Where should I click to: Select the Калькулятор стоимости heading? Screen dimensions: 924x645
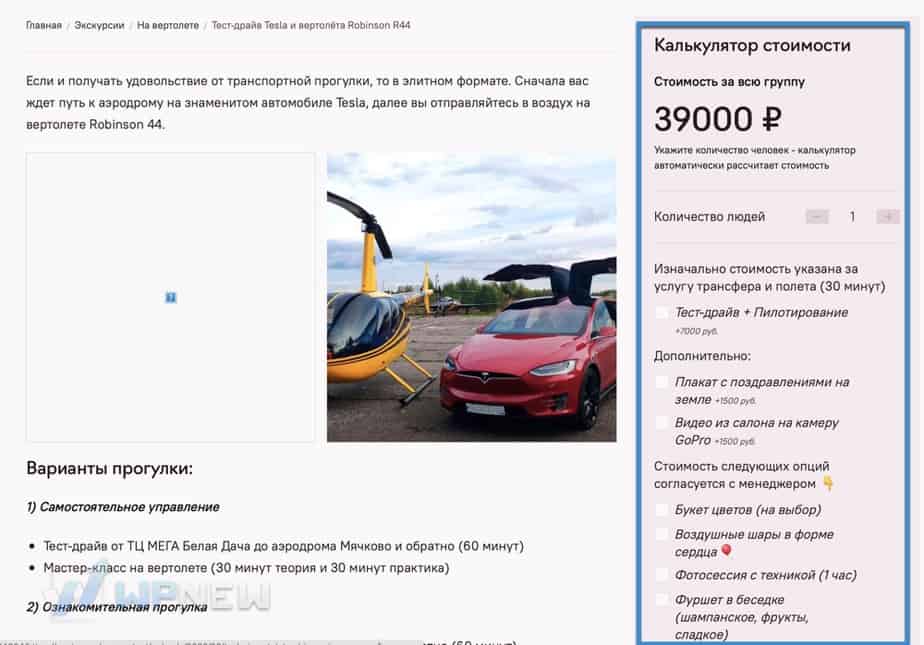[752, 45]
